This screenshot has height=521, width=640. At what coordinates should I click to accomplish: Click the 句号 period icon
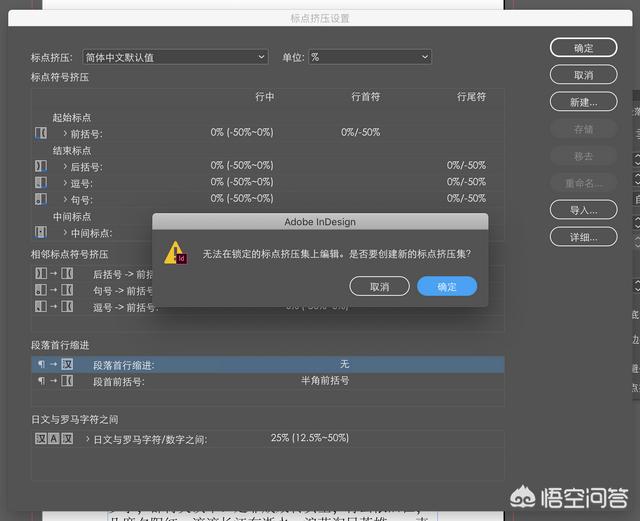coord(41,199)
